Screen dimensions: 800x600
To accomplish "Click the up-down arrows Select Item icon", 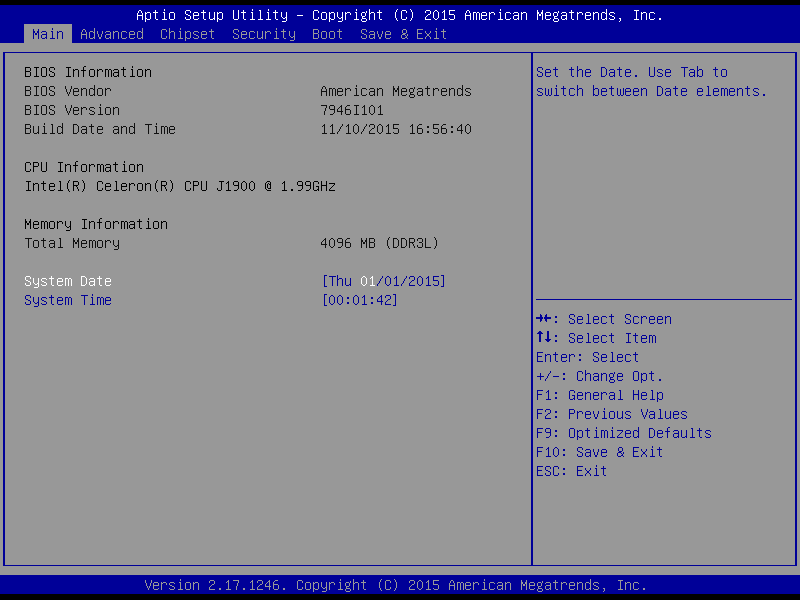I will click(x=544, y=338).
